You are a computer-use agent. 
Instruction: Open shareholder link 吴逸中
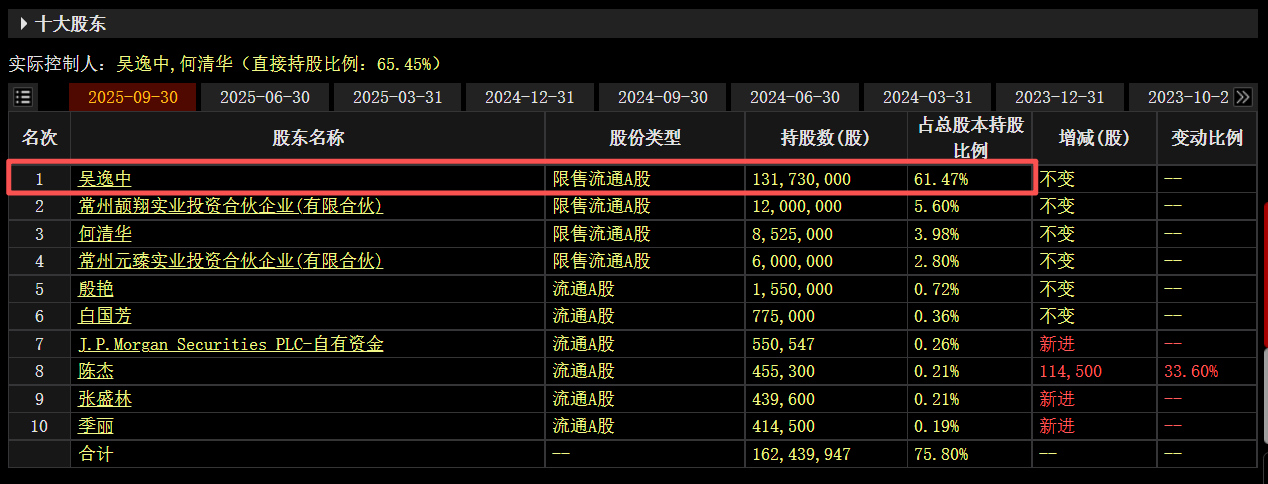[x=105, y=179]
